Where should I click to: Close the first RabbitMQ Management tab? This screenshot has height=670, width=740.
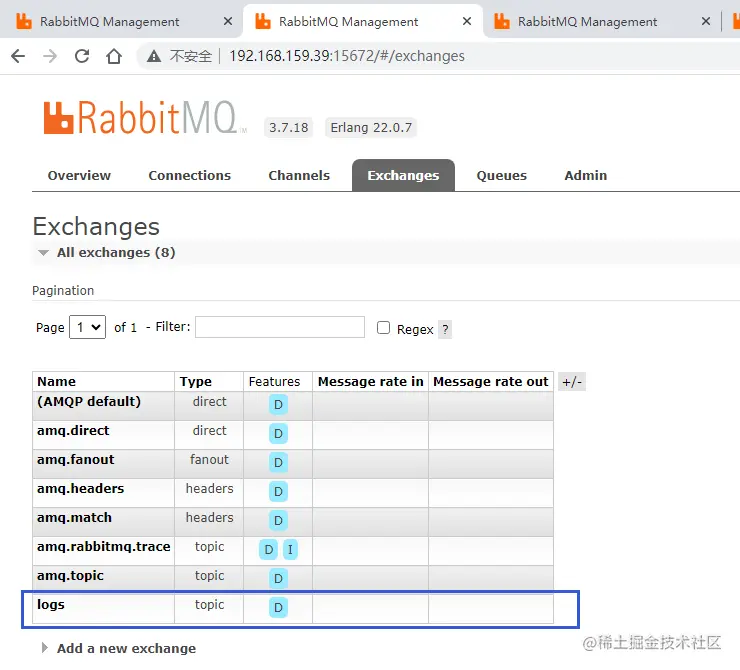(228, 21)
